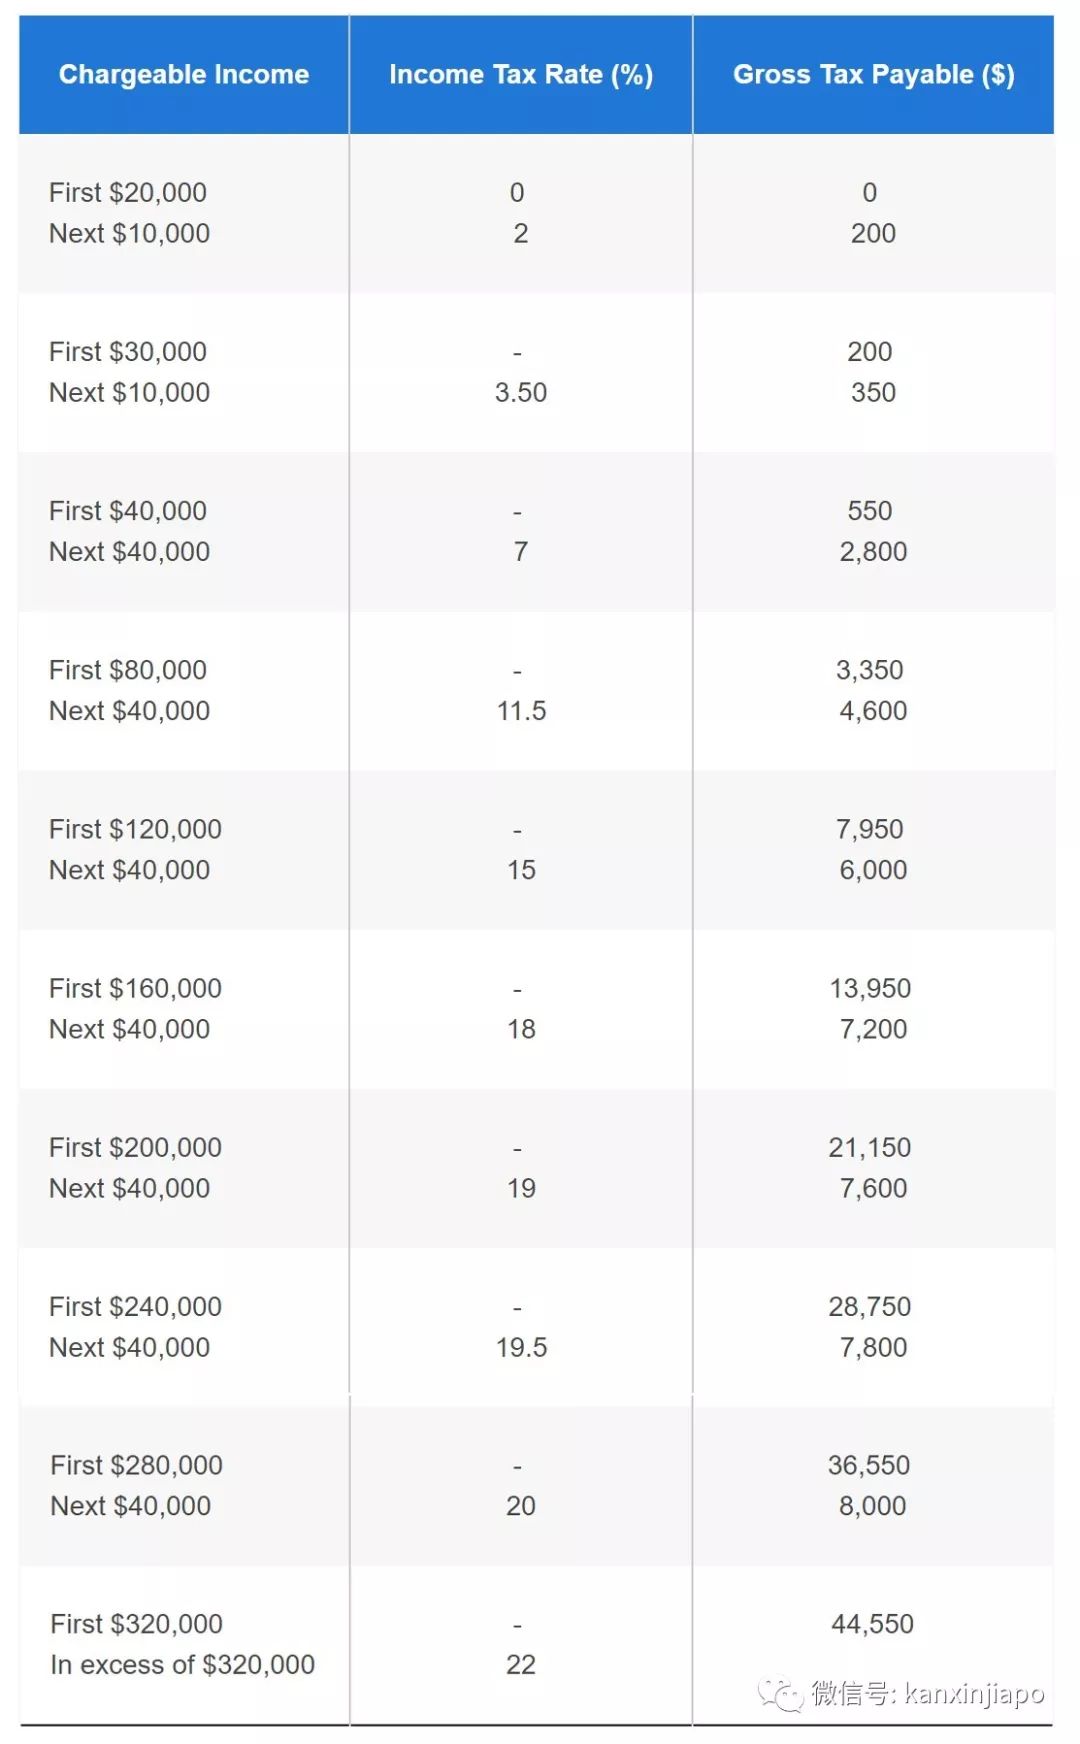
Task: Click the 21,150 gross tax amount
Action: [x=869, y=1147]
